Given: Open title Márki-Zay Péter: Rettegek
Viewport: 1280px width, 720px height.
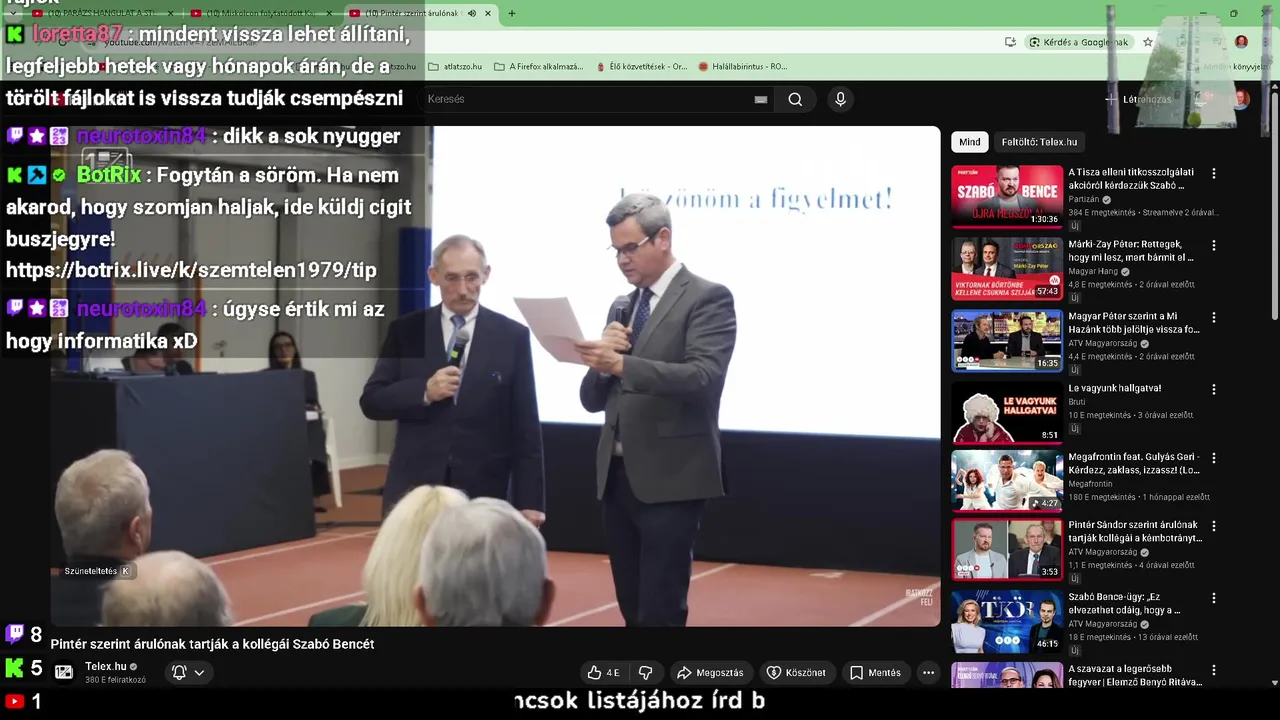Looking at the screenshot, I should point(1131,251).
